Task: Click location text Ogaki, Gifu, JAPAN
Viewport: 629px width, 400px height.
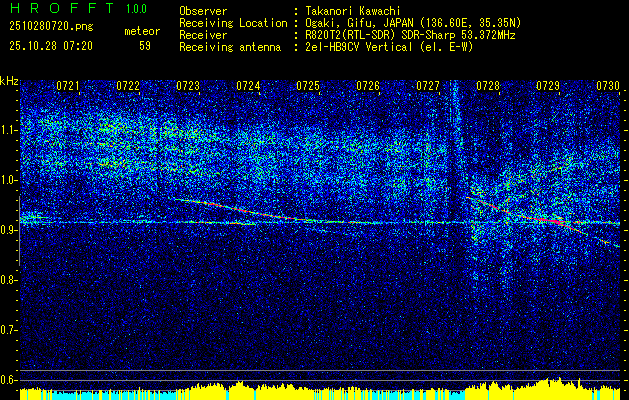Action: [x=358, y=23]
